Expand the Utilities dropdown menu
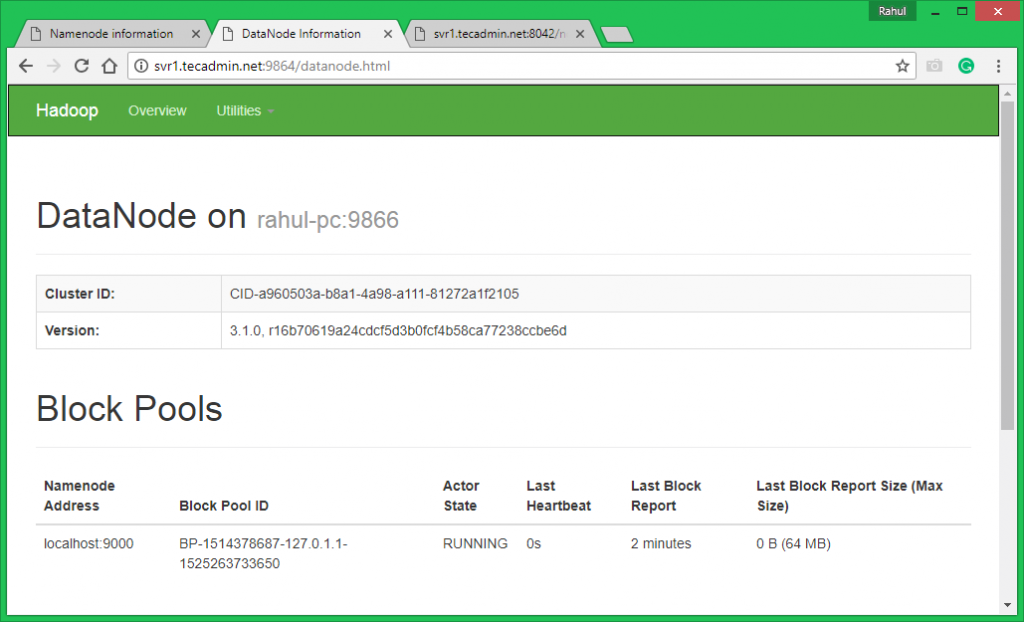The height and width of the screenshot is (622, 1024). pyautogui.click(x=245, y=111)
